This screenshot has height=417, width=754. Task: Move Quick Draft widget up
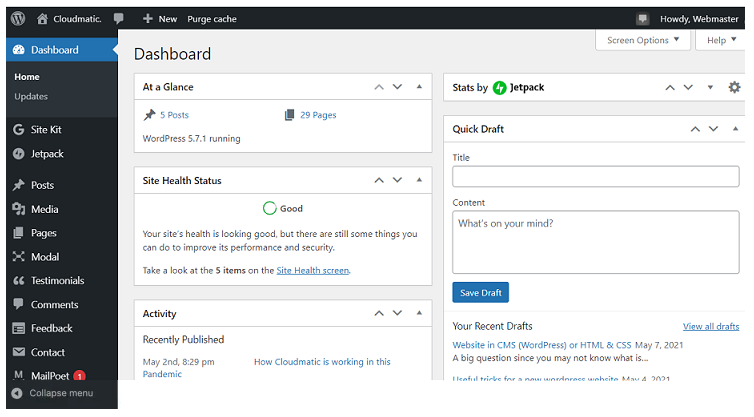tap(695, 129)
